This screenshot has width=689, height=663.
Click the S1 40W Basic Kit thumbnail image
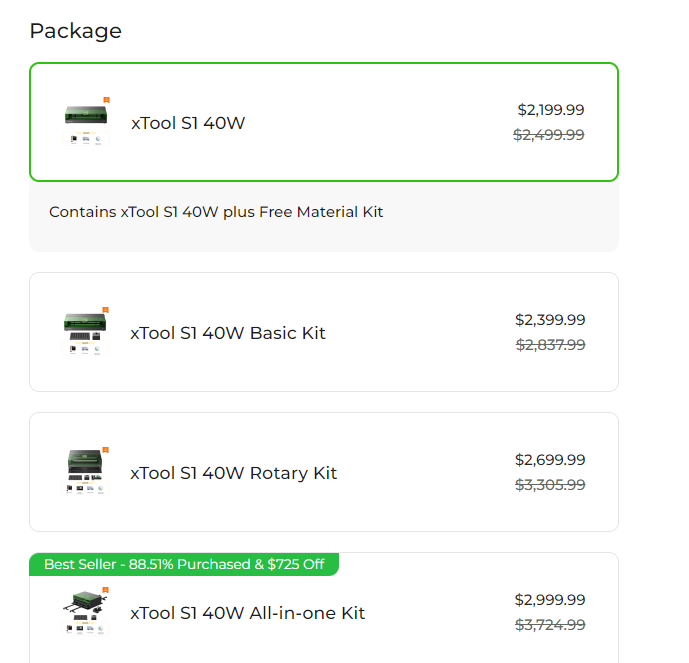pos(86,332)
